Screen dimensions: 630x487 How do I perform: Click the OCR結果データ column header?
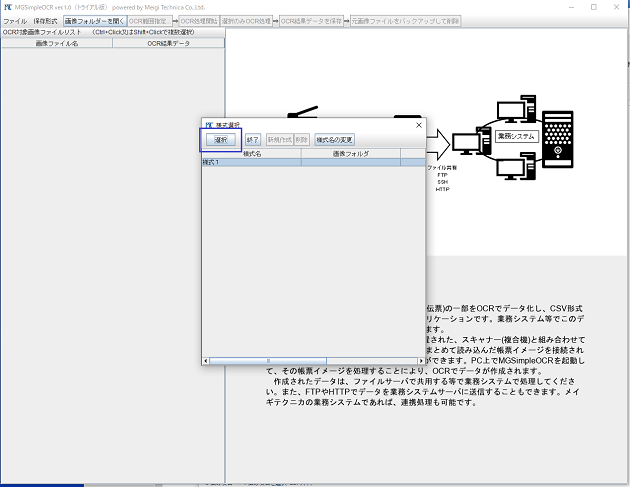tap(168, 43)
